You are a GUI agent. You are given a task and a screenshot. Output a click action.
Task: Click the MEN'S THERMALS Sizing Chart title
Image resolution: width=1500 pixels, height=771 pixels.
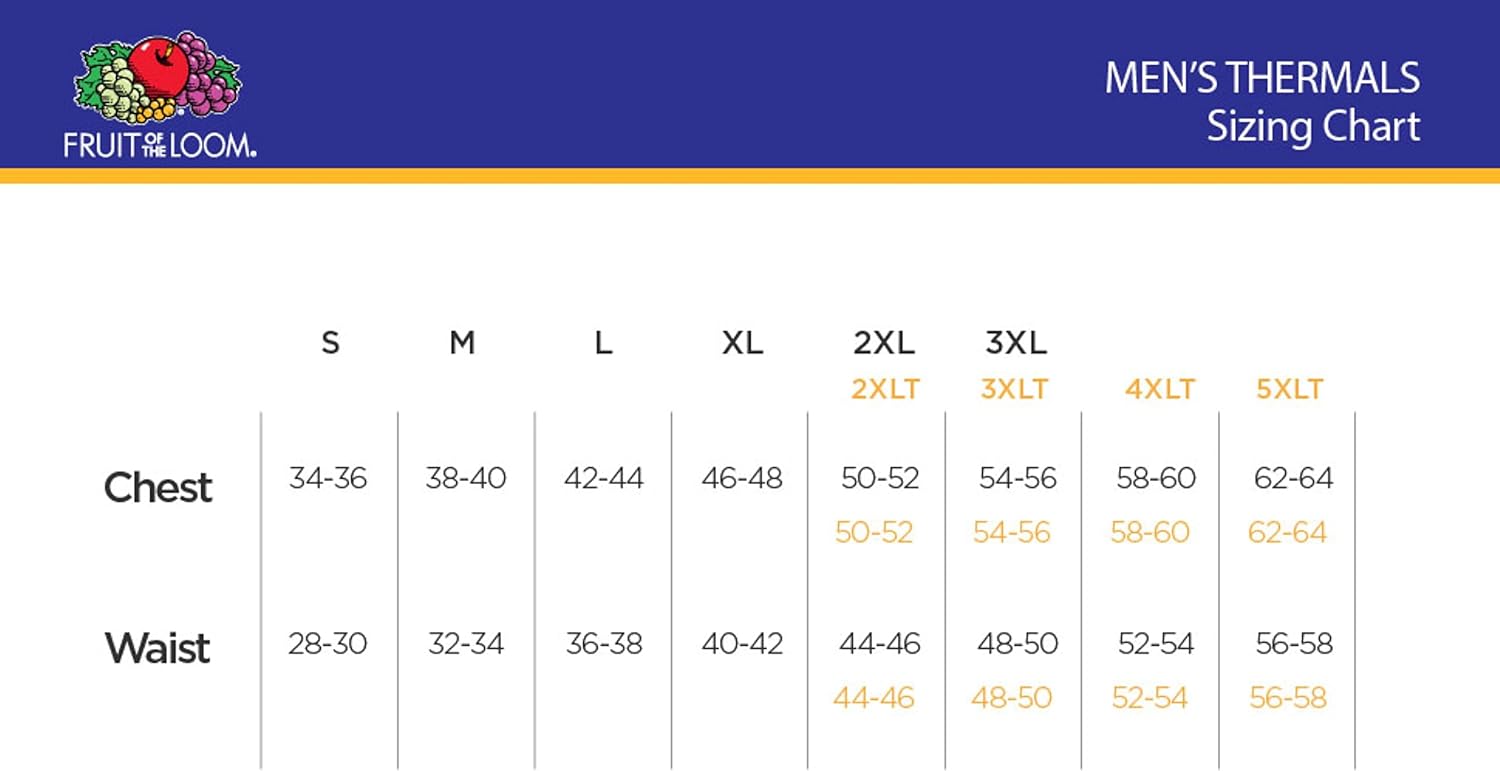1262,102
